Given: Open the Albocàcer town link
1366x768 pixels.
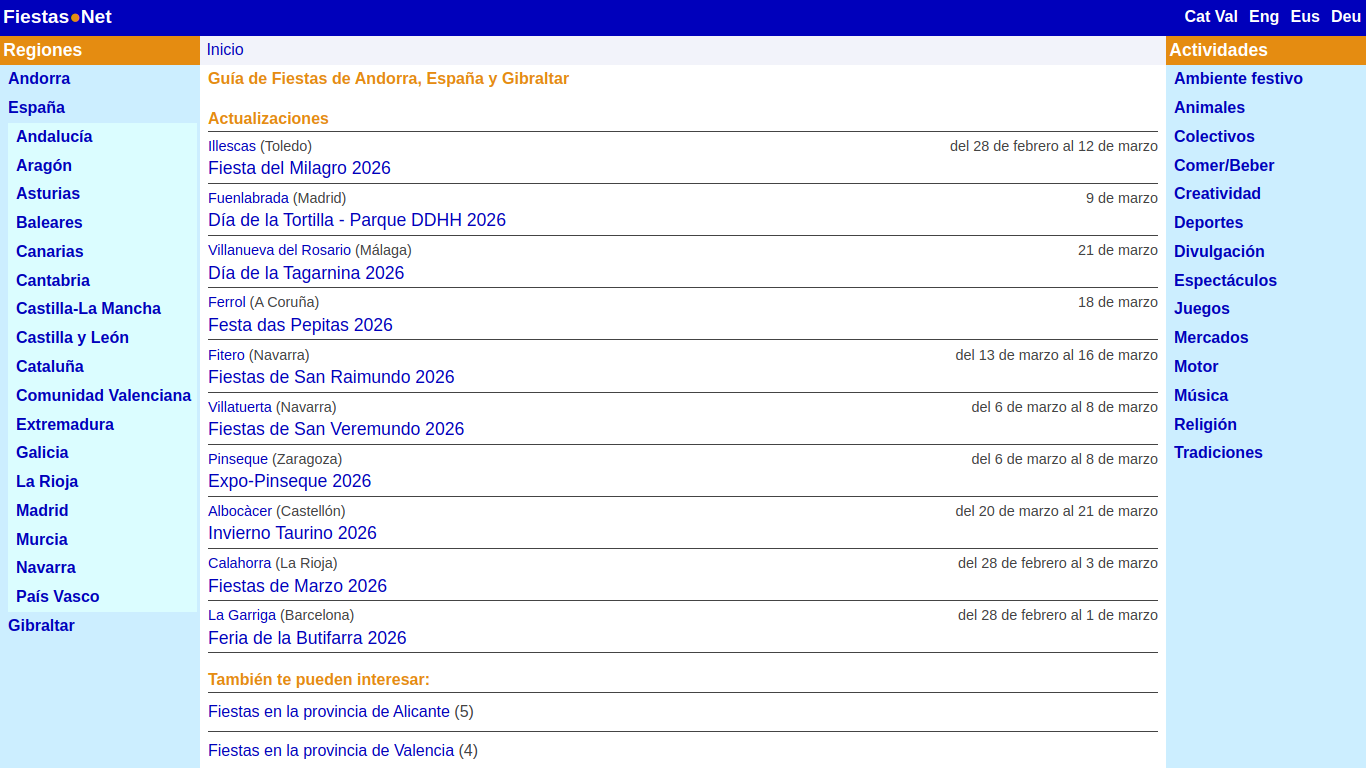Looking at the screenshot, I should pyautogui.click(x=240, y=511).
